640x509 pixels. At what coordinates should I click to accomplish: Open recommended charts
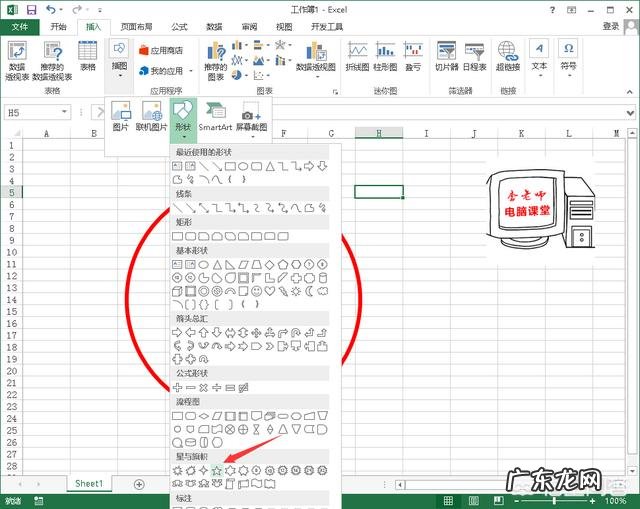[x=216, y=61]
